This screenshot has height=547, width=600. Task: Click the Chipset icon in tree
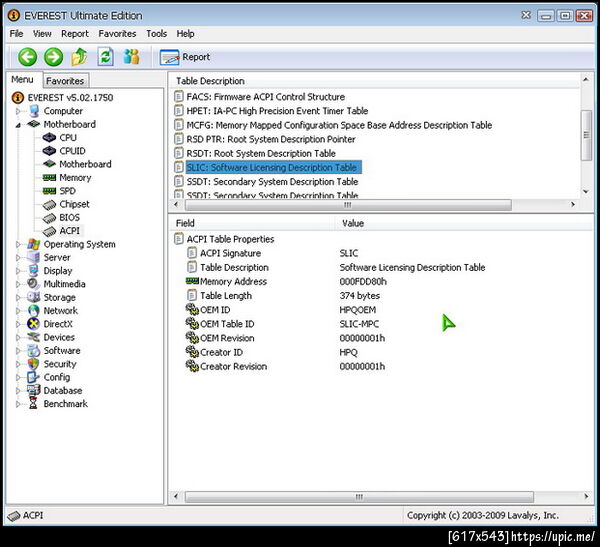[x=49, y=205]
